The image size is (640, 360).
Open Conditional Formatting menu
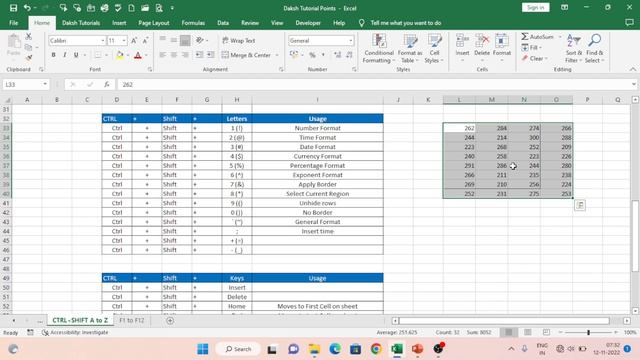pos(379,49)
